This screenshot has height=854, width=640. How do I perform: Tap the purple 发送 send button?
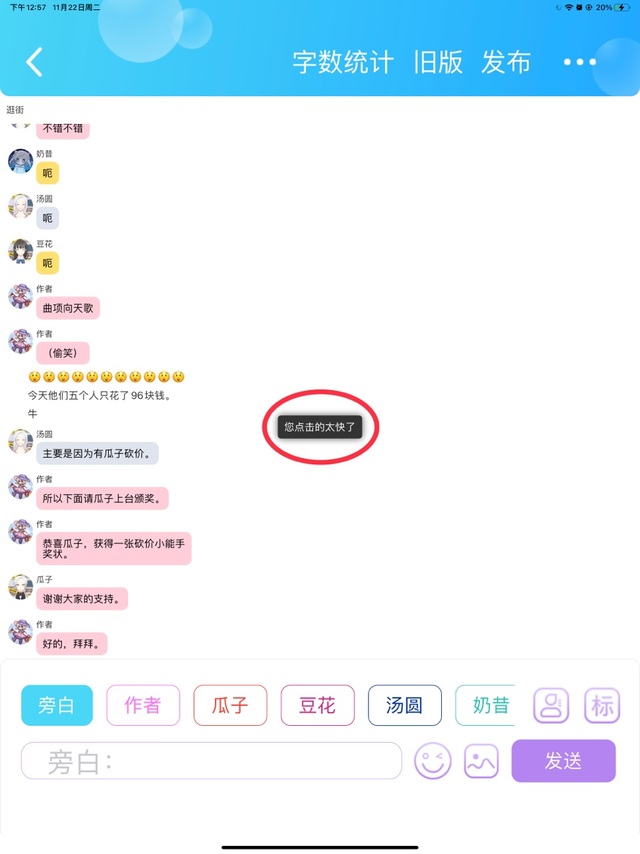[563, 761]
